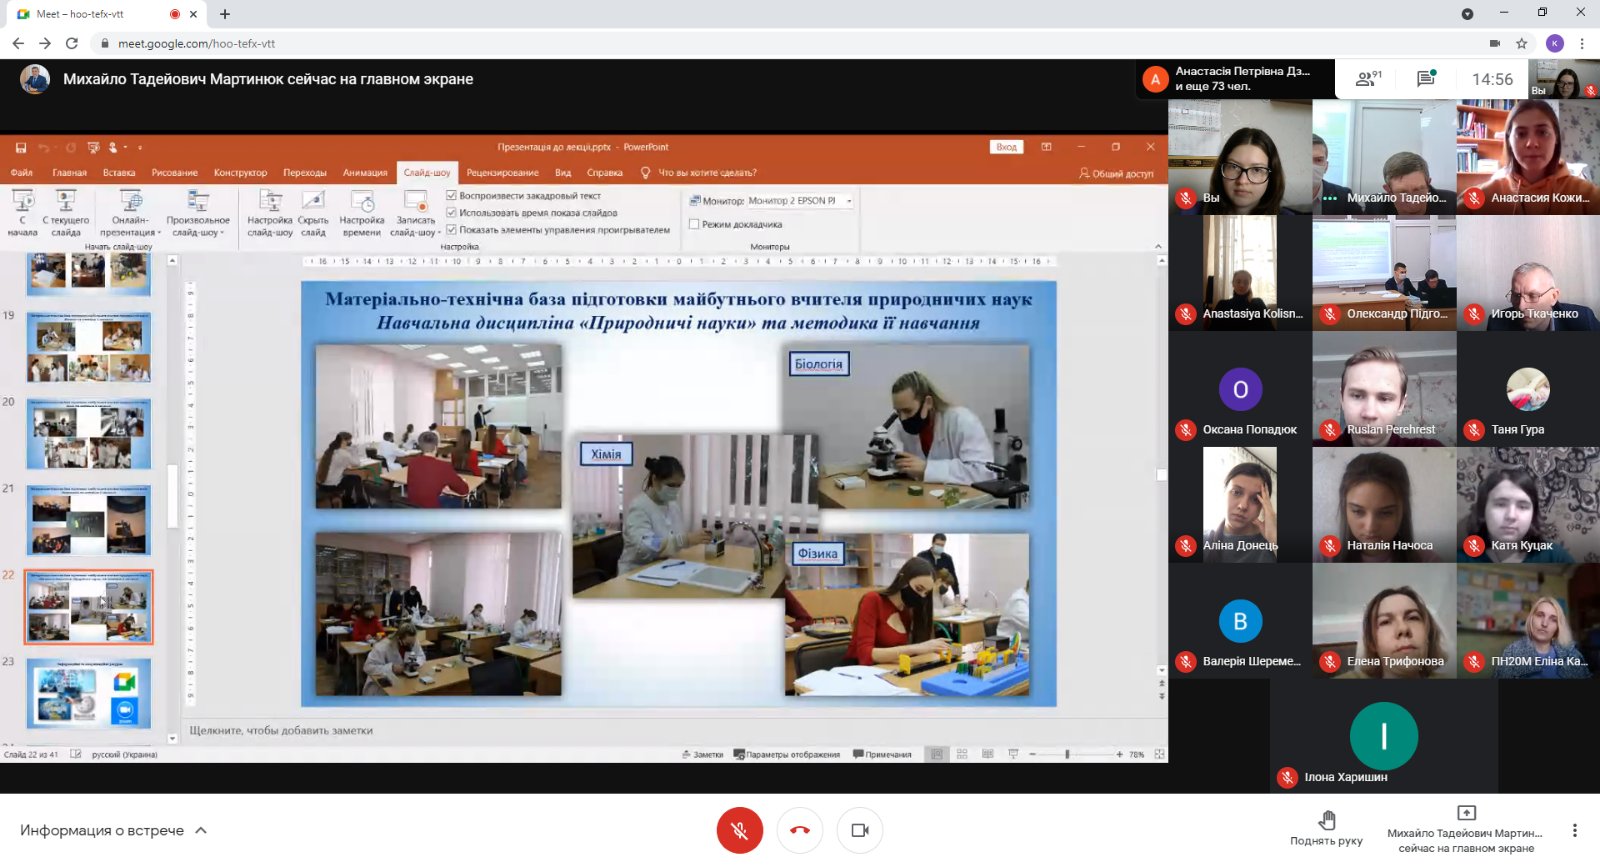This screenshot has width=1600, height=867.
Task: Expand meeting information panel
Action: pos(113,830)
